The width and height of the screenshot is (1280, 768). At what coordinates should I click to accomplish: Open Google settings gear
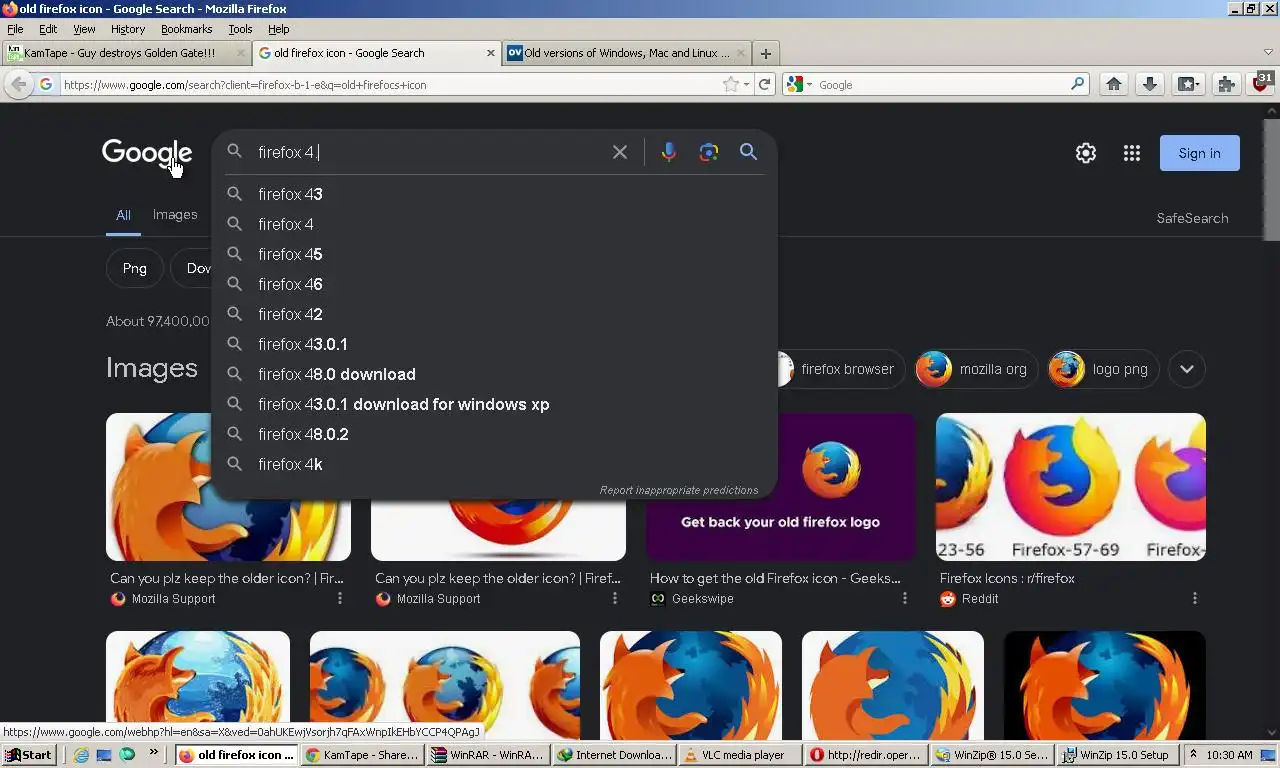(x=1086, y=153)
